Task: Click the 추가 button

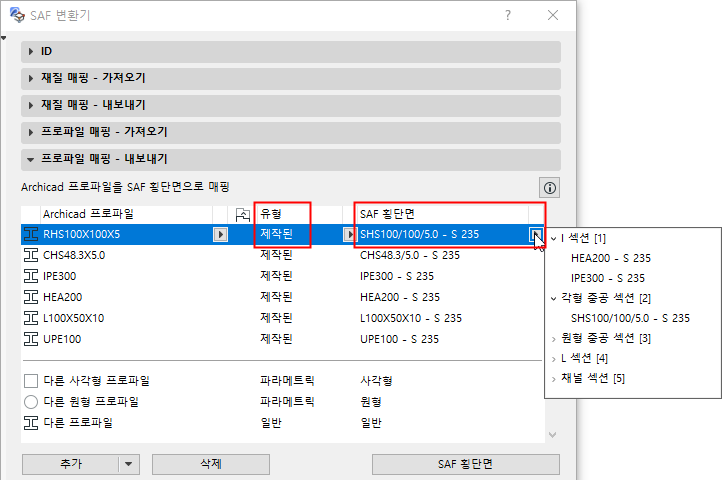Action: coord(70,464)
